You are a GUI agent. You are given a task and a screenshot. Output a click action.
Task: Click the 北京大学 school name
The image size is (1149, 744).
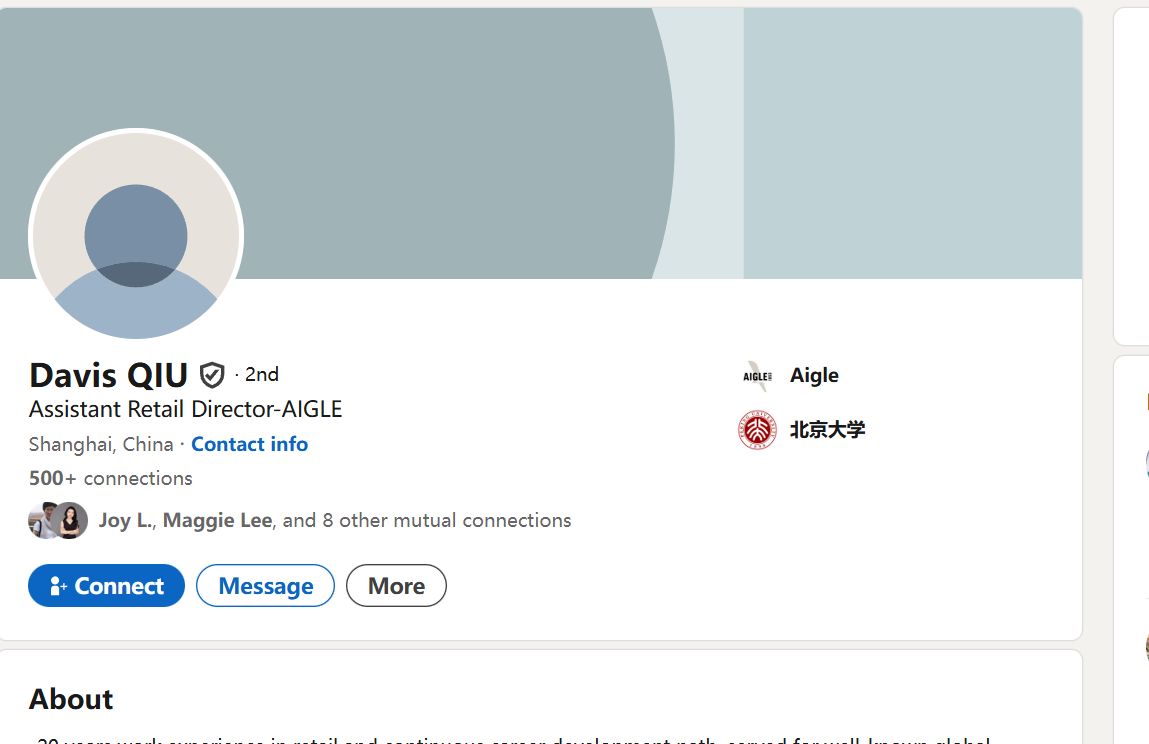827,430
